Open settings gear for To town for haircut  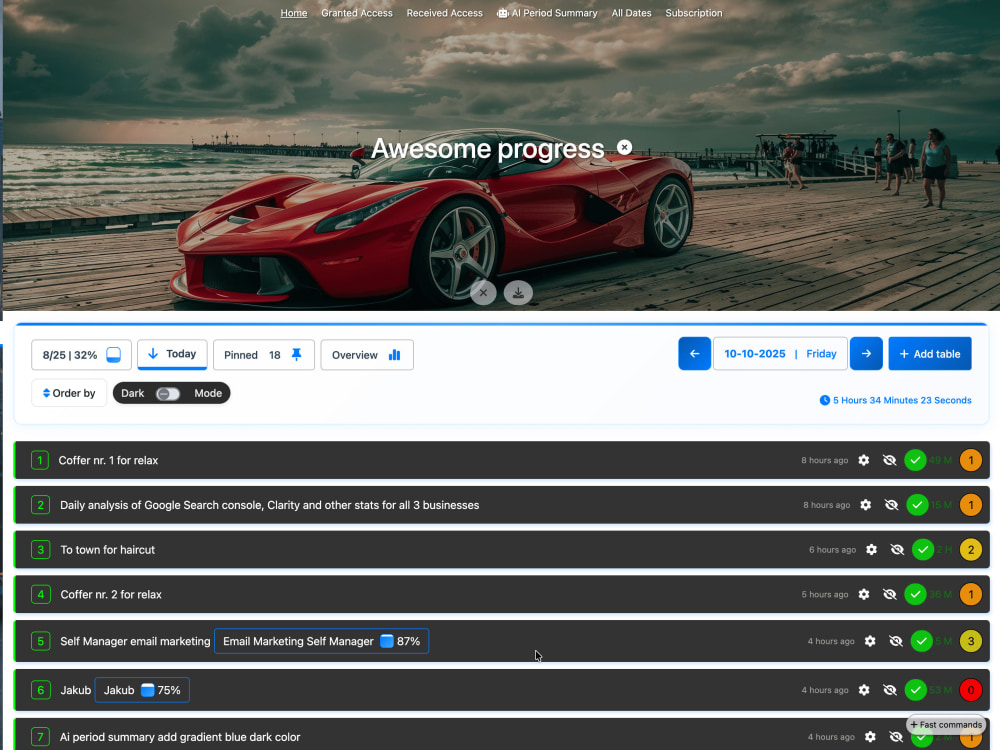pos(871,549)
